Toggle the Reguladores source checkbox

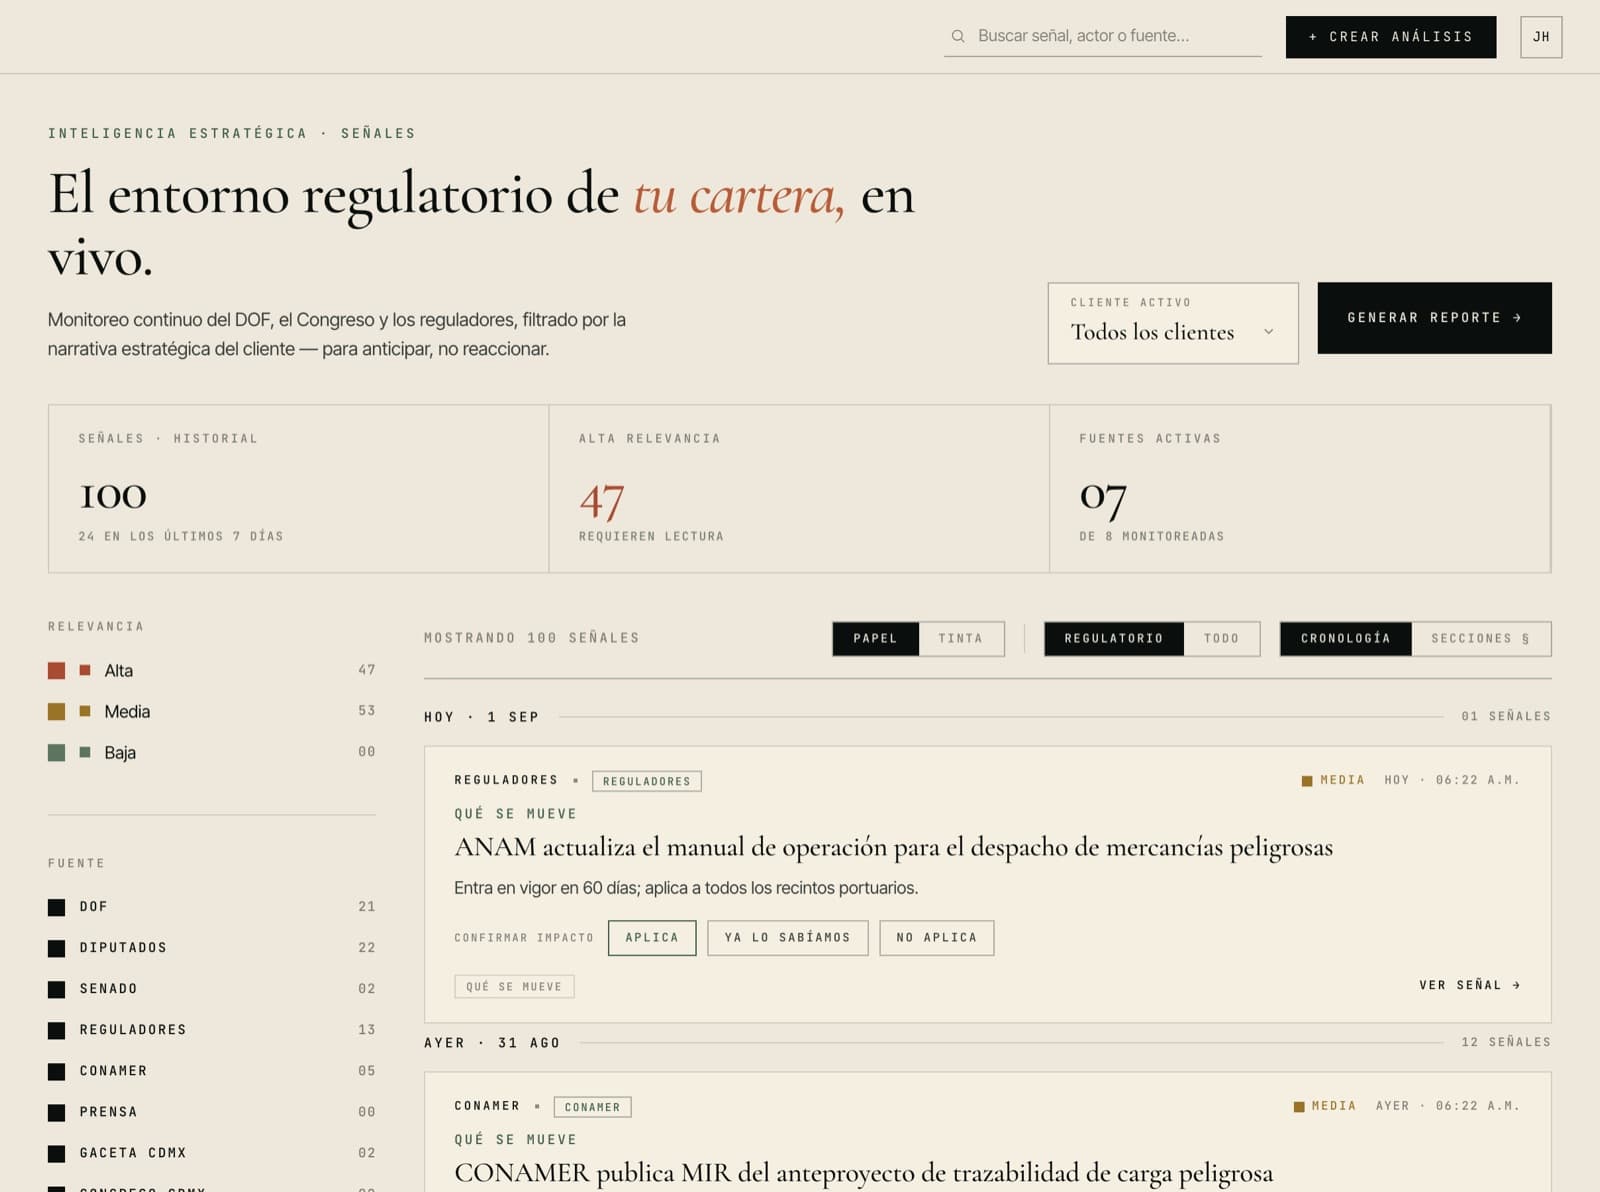tap(56, 1030)
